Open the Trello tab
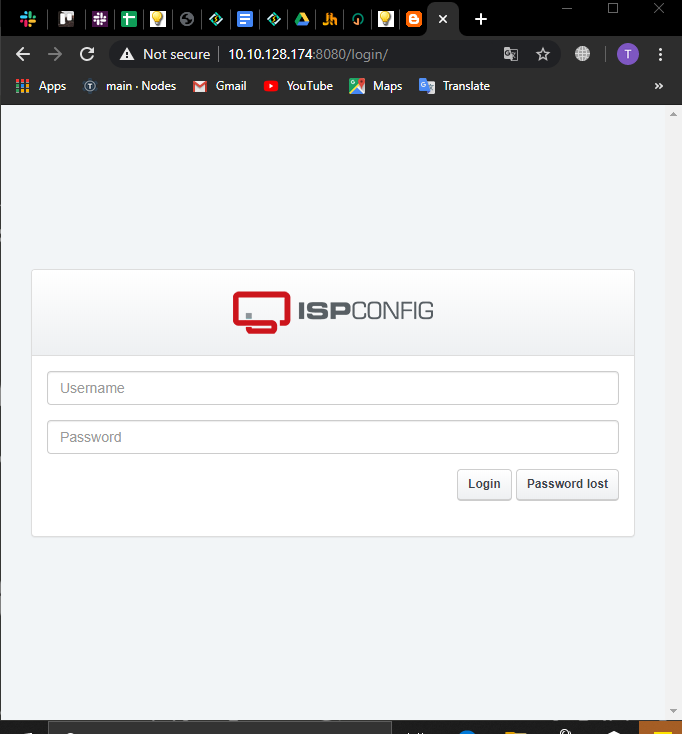Viewport: 682px width, 734px height. click(66, 19)
